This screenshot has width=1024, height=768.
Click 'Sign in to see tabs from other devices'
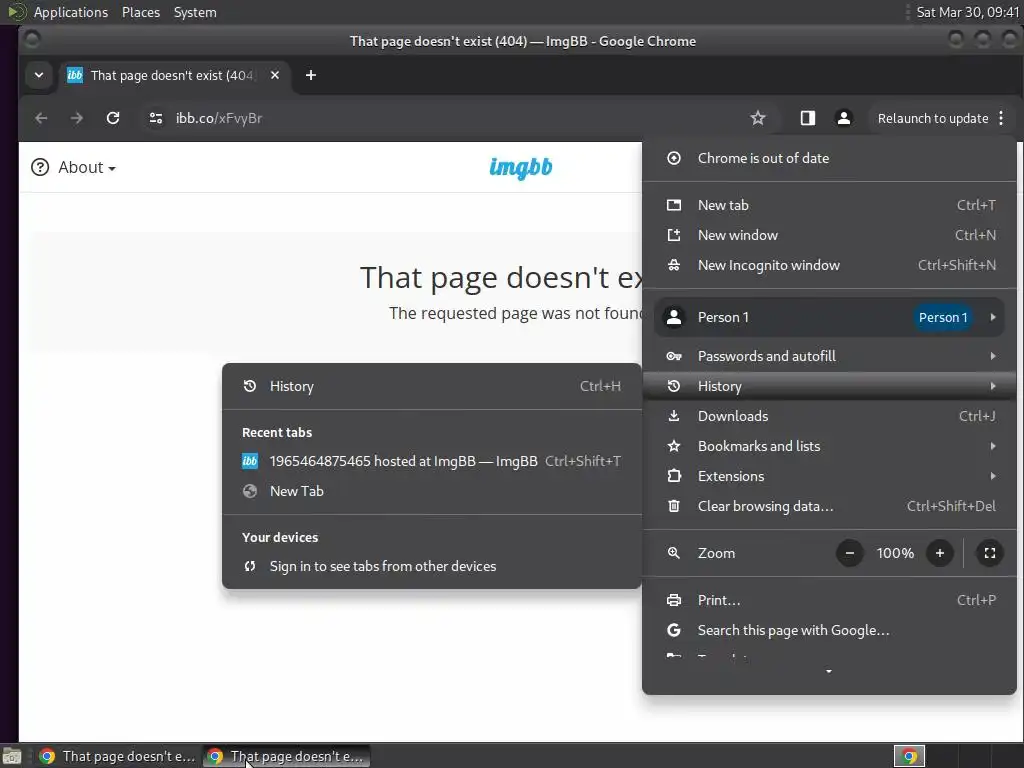pos(432,566)
